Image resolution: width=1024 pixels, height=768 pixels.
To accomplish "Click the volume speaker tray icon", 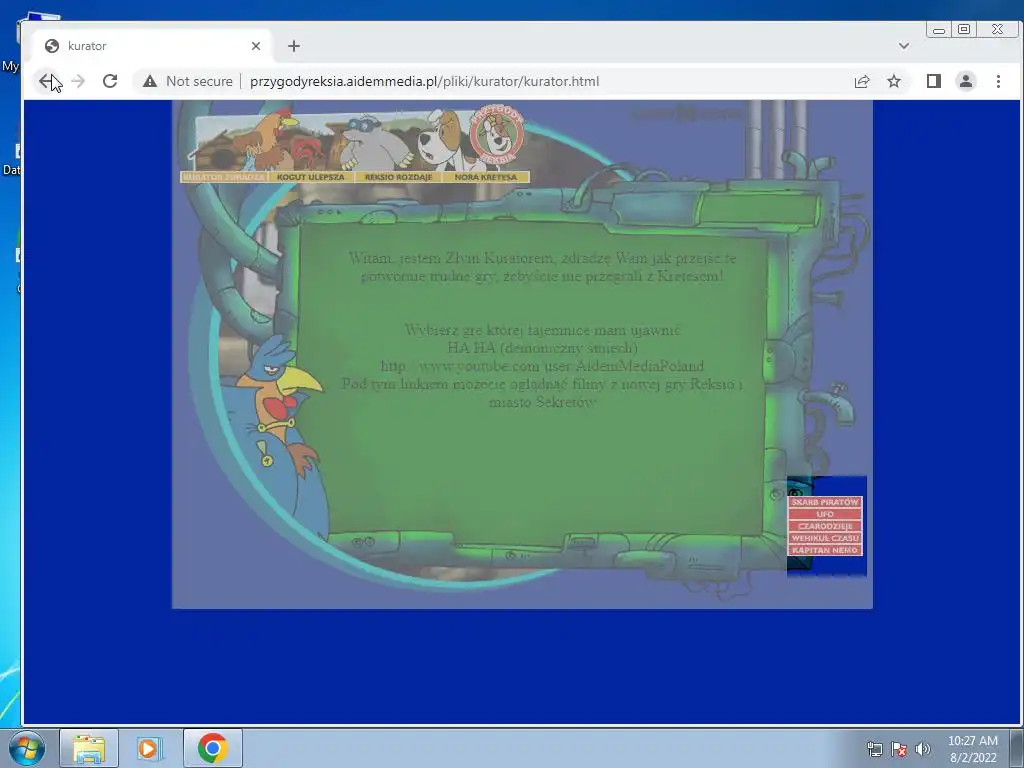I will pyautogui.click(x=923, y=749).
